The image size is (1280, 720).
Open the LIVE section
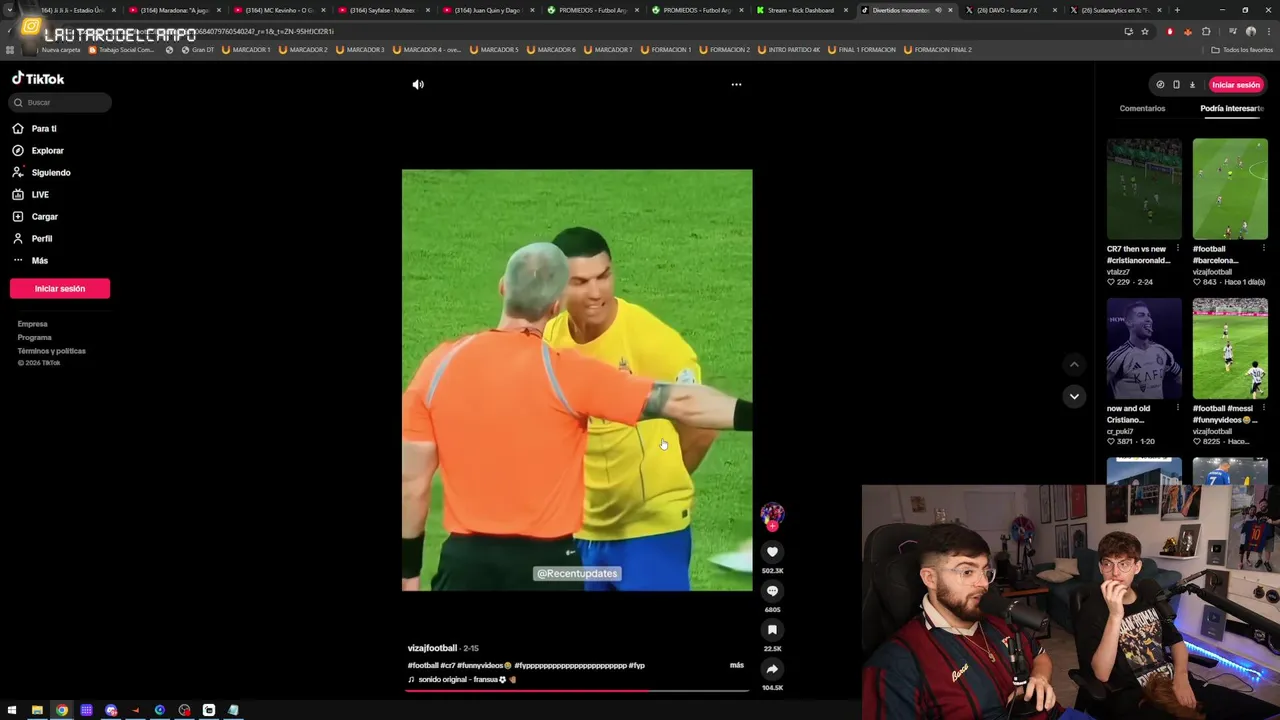coord(40,195)
